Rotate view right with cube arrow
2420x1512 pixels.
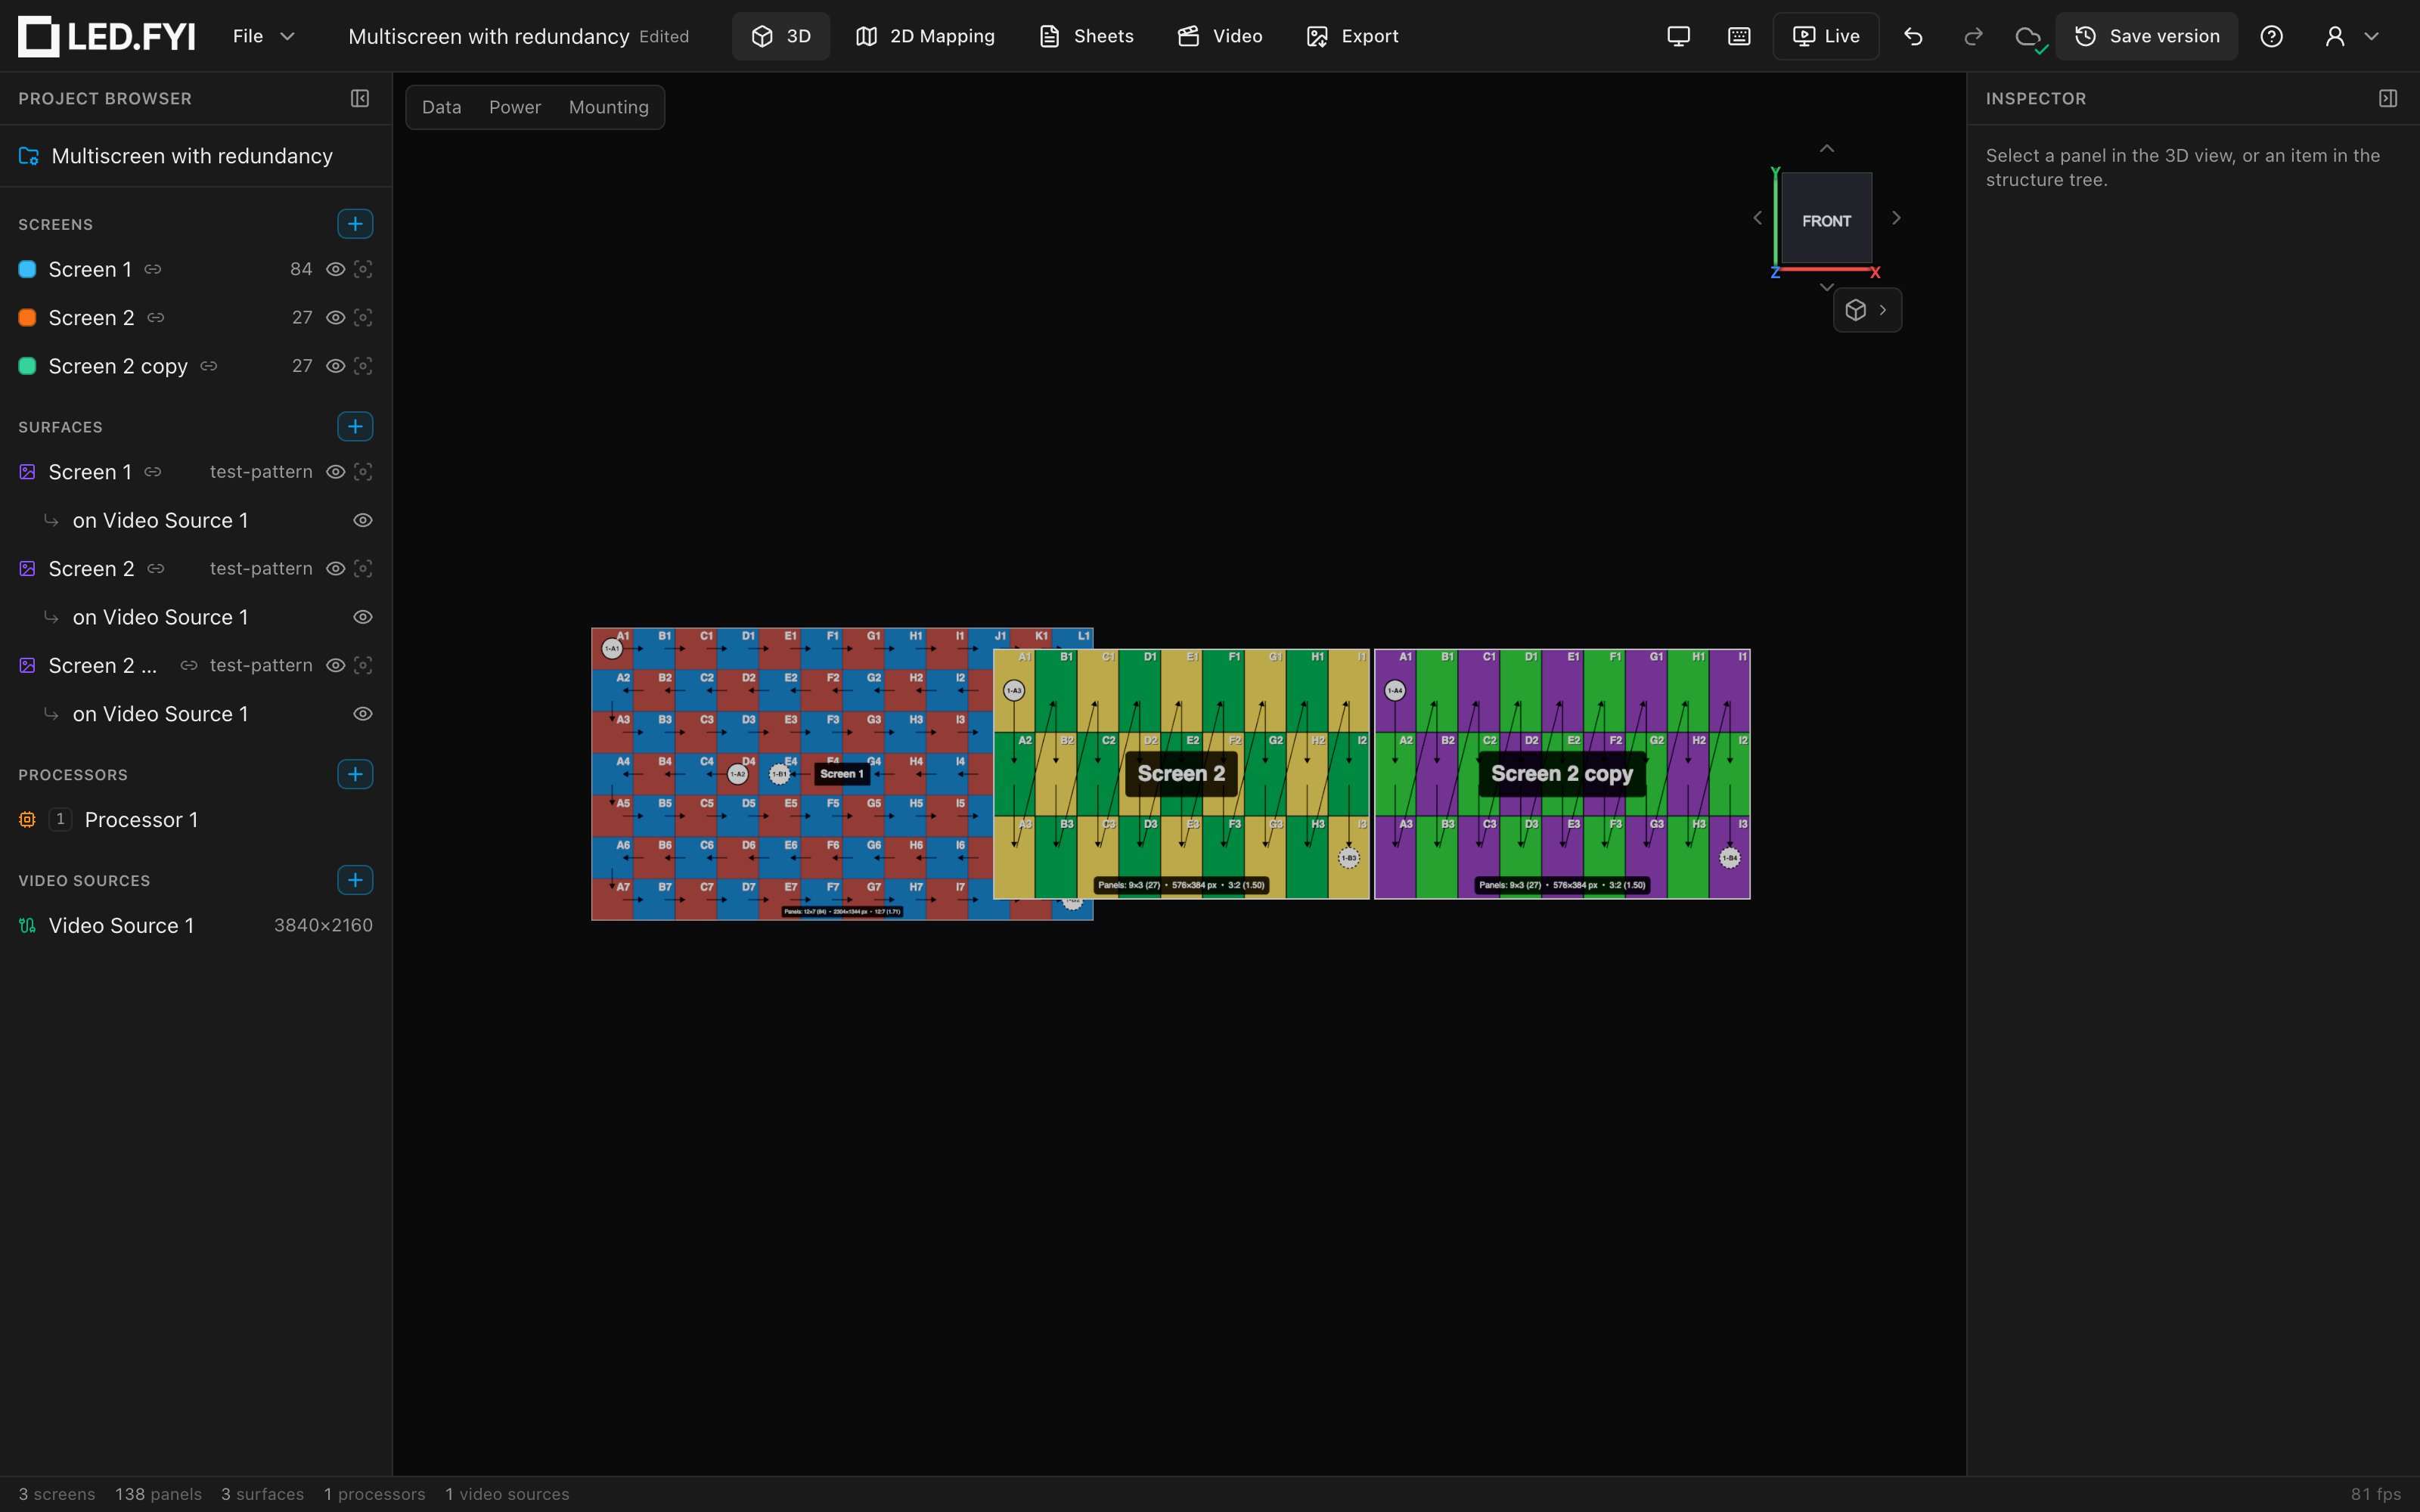pyautogui.click(x=1896, y=218)
